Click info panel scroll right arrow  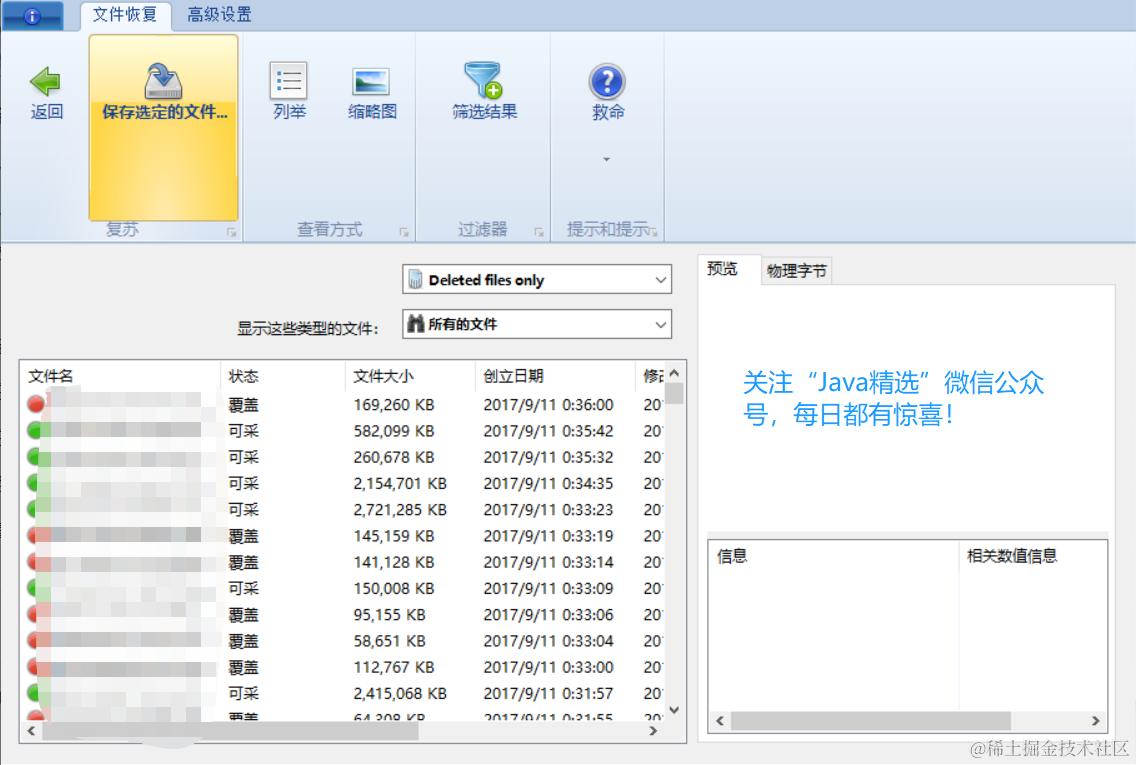[x=1095, y=721]
